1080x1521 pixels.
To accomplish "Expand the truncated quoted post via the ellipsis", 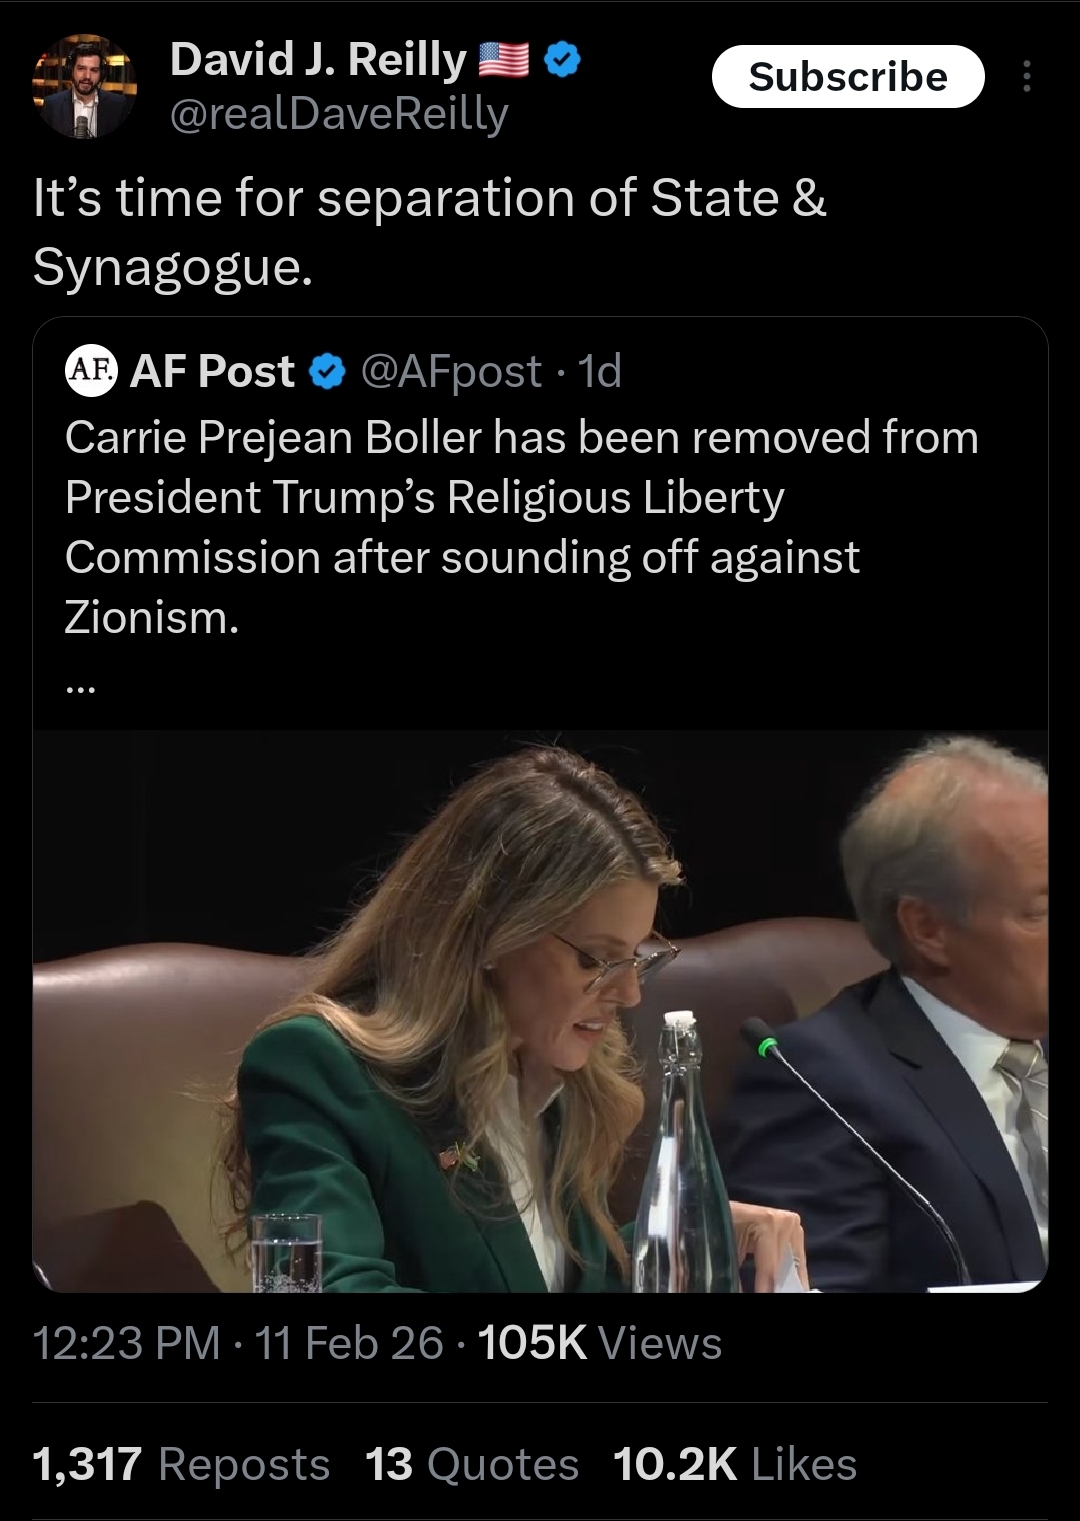I will click(80, 687).
